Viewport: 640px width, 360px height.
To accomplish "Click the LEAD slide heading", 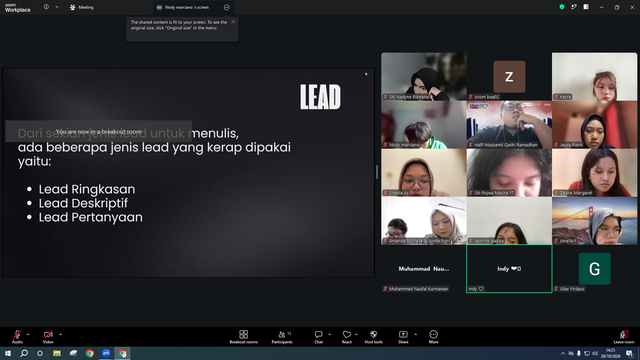I will click(x=320, y=97).
